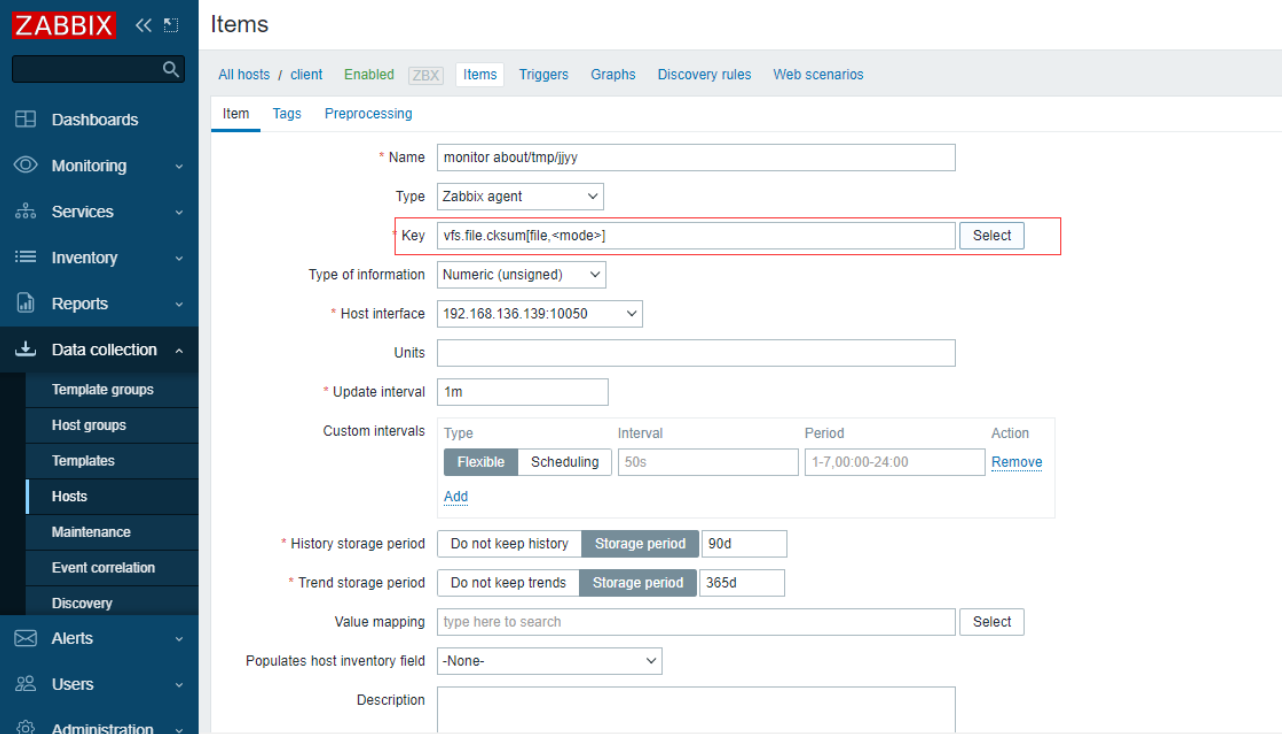Focus the Description text area
The height and width of the screenshot is (734, 1282).
[696, 710]
